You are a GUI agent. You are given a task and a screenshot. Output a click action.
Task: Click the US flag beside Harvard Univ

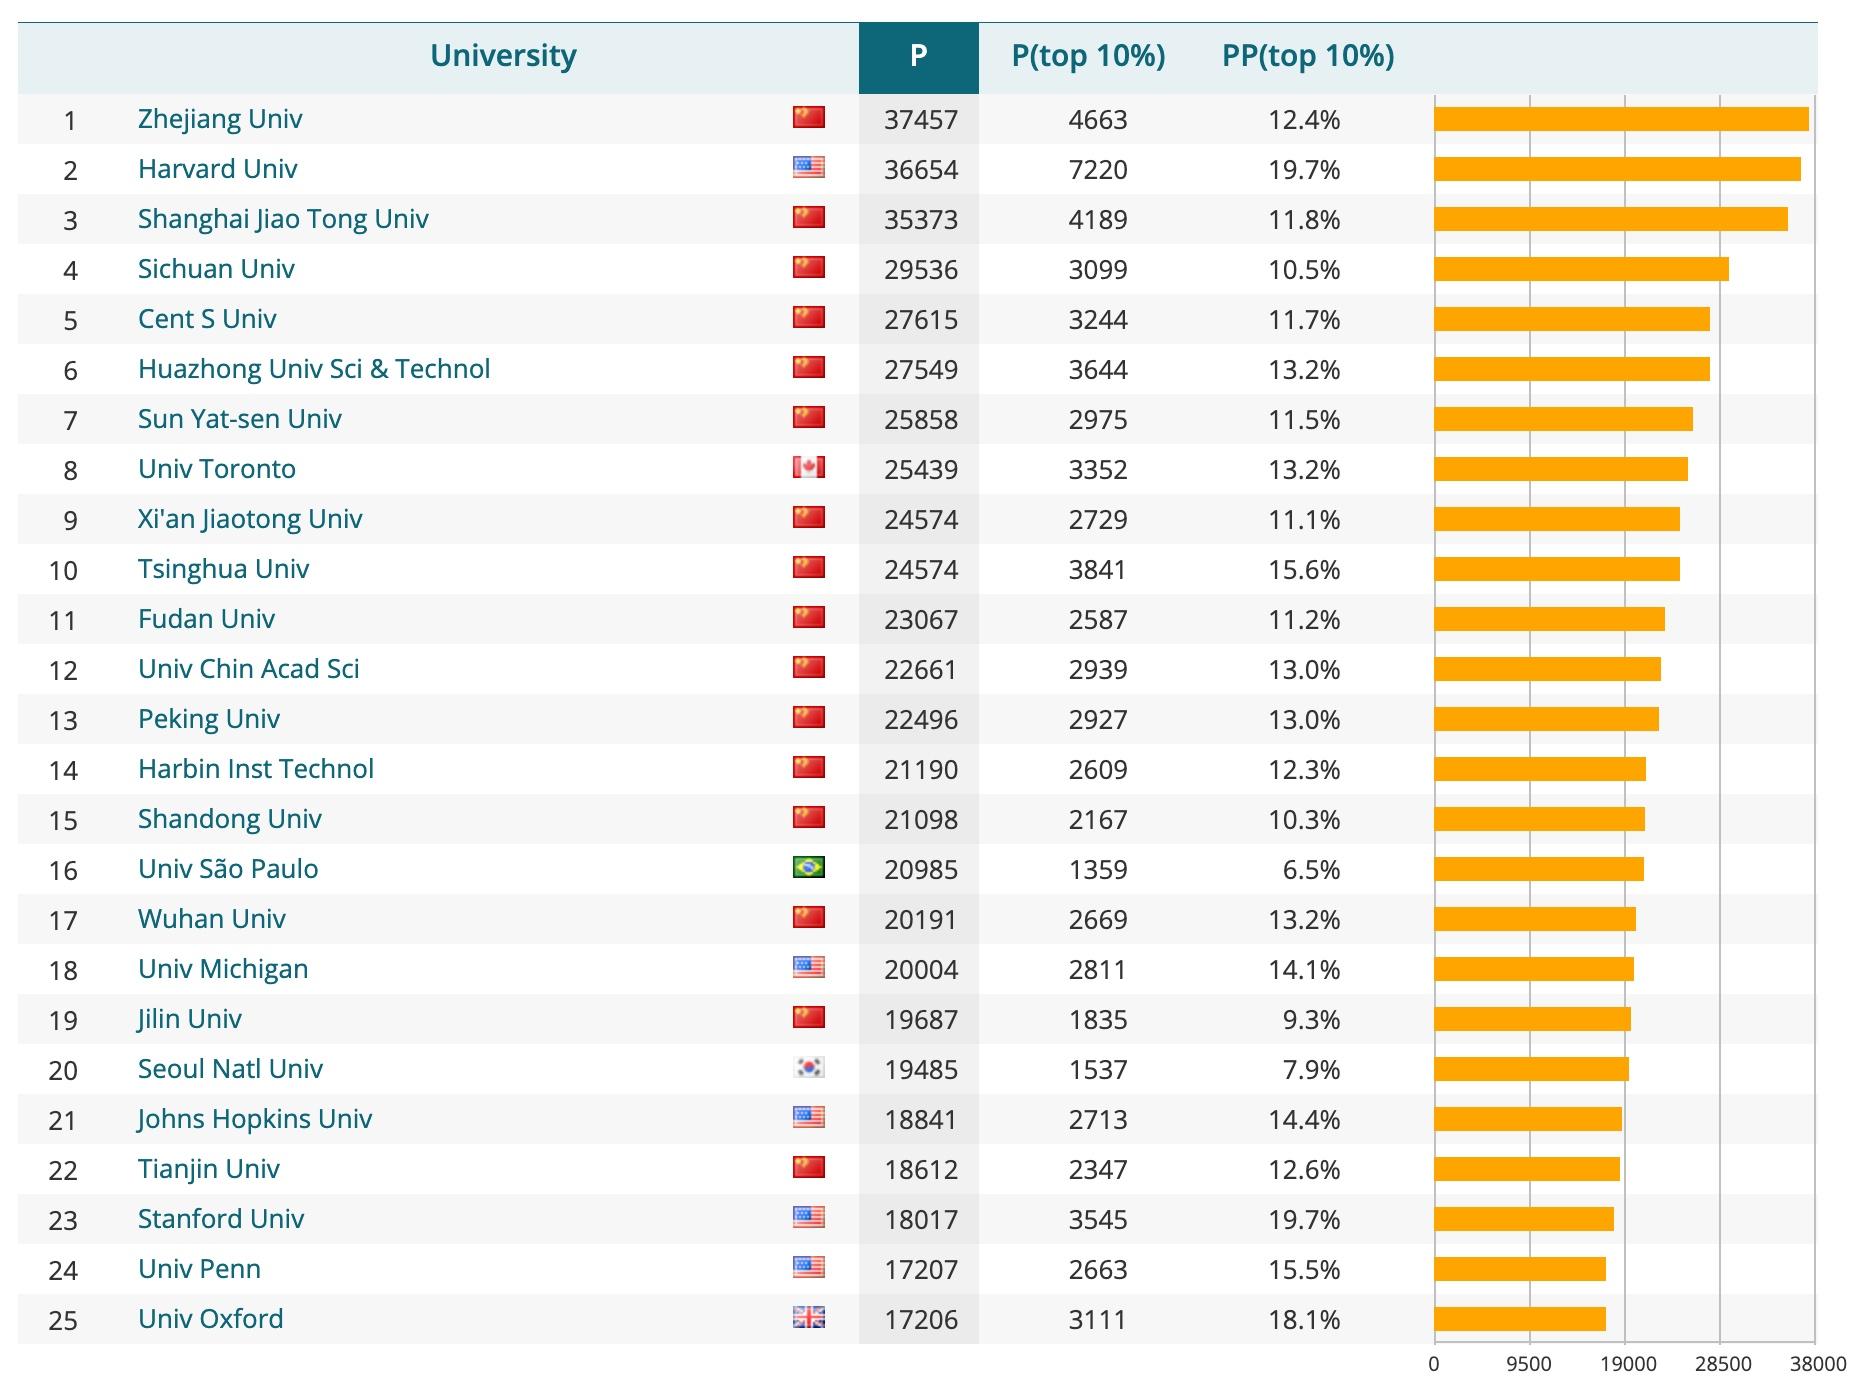(x=808, y=167)
